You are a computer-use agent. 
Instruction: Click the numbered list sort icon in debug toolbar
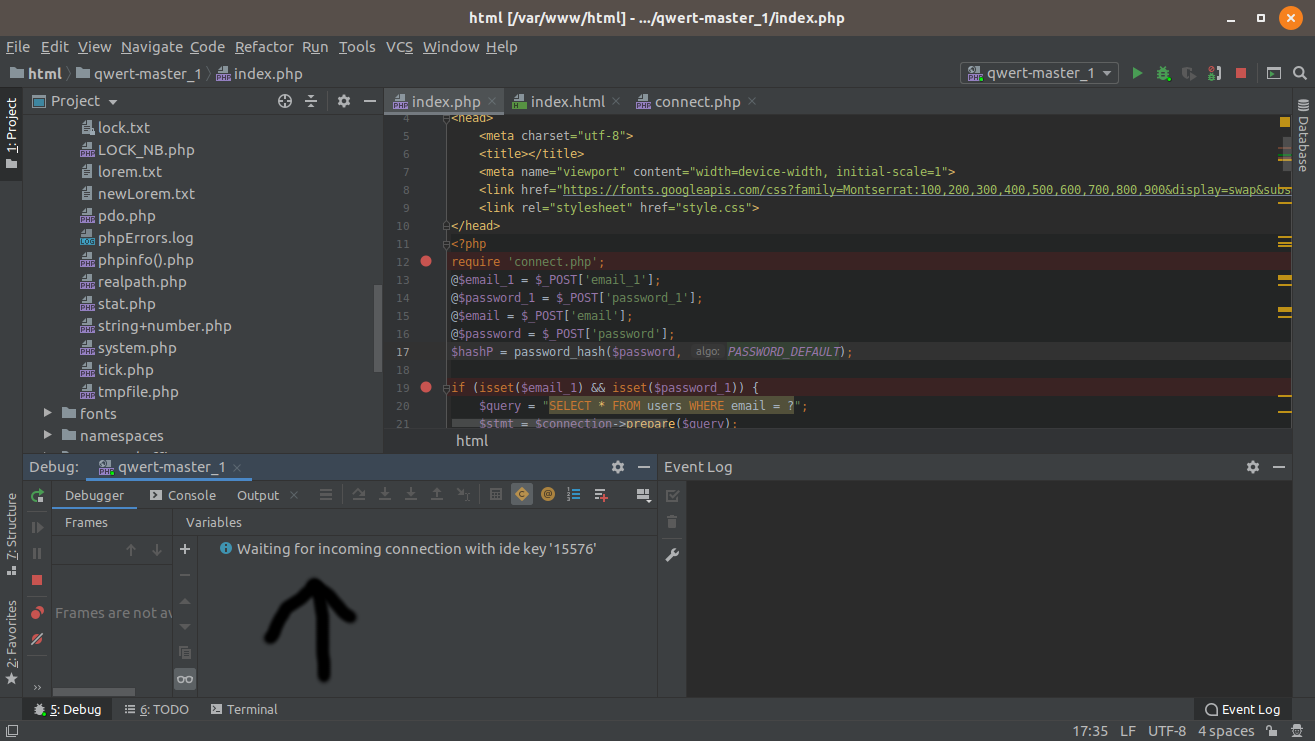coord(574,494)
